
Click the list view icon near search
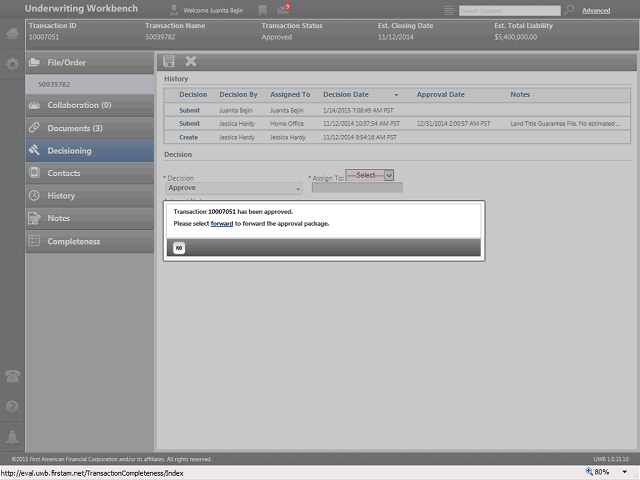click(449, 11)
